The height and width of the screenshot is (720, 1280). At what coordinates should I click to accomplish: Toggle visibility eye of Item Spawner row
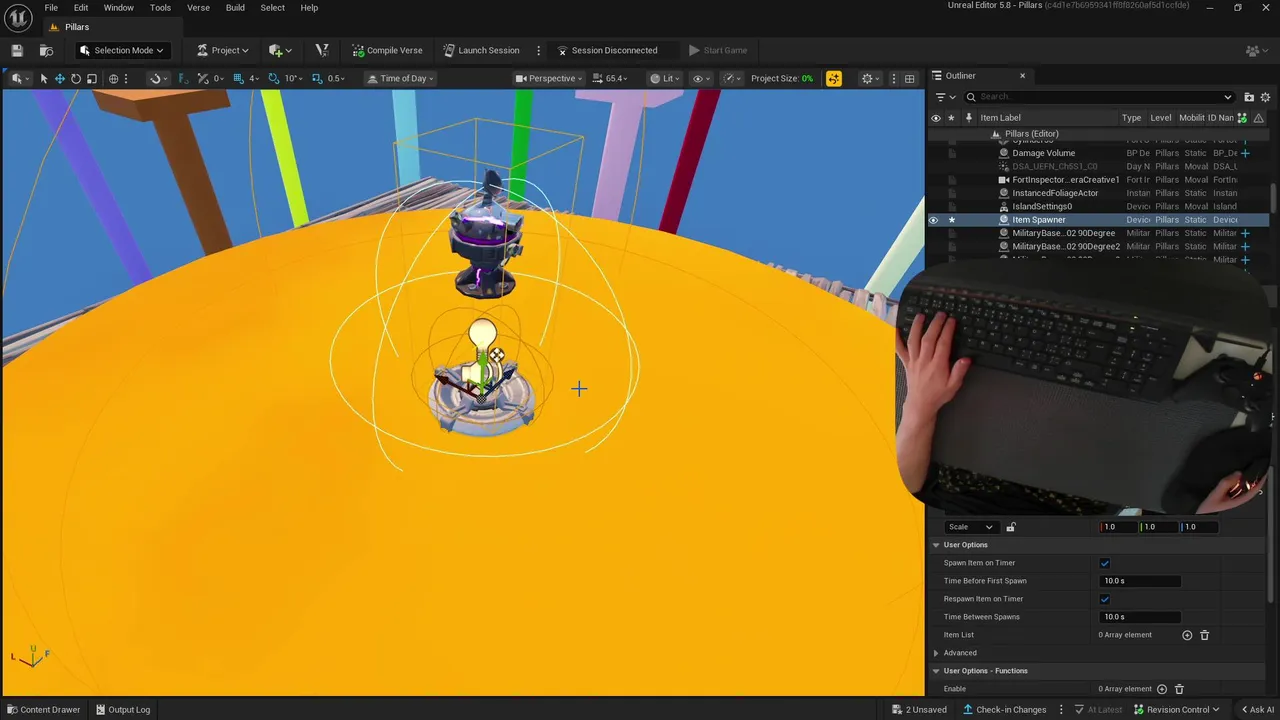934,220
